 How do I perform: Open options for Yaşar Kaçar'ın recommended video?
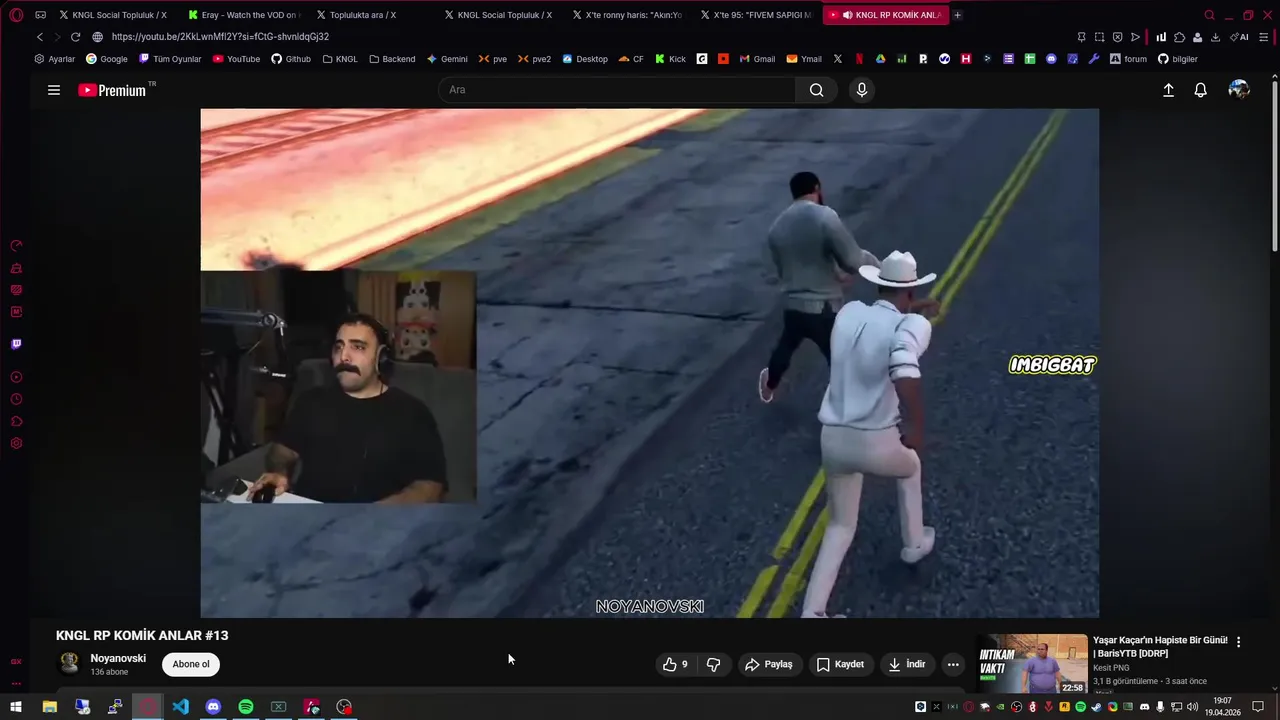1238,642
